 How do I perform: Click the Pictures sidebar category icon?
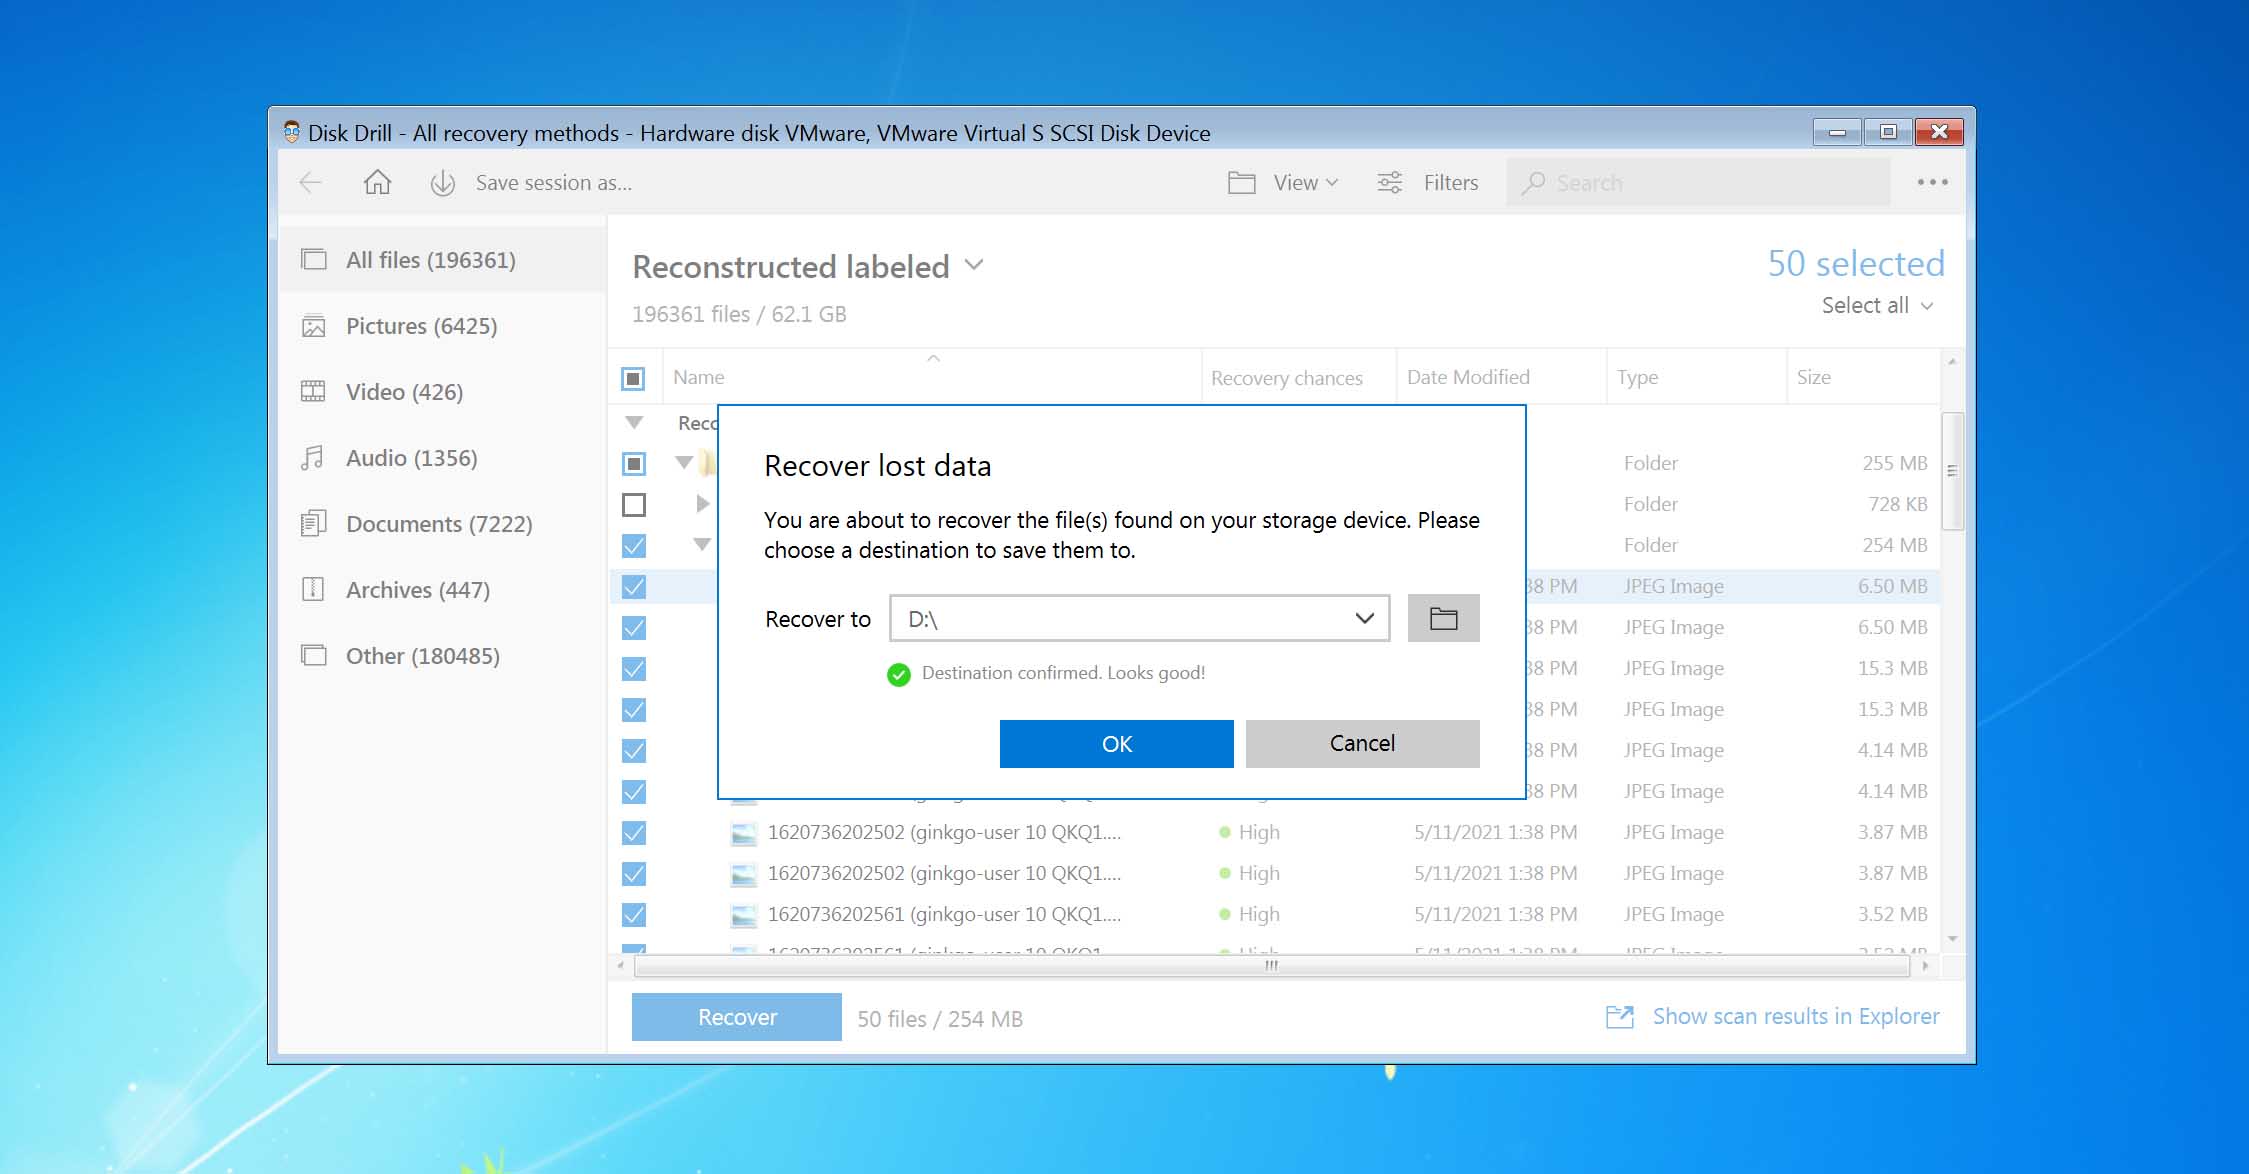(x=314, y=326)
